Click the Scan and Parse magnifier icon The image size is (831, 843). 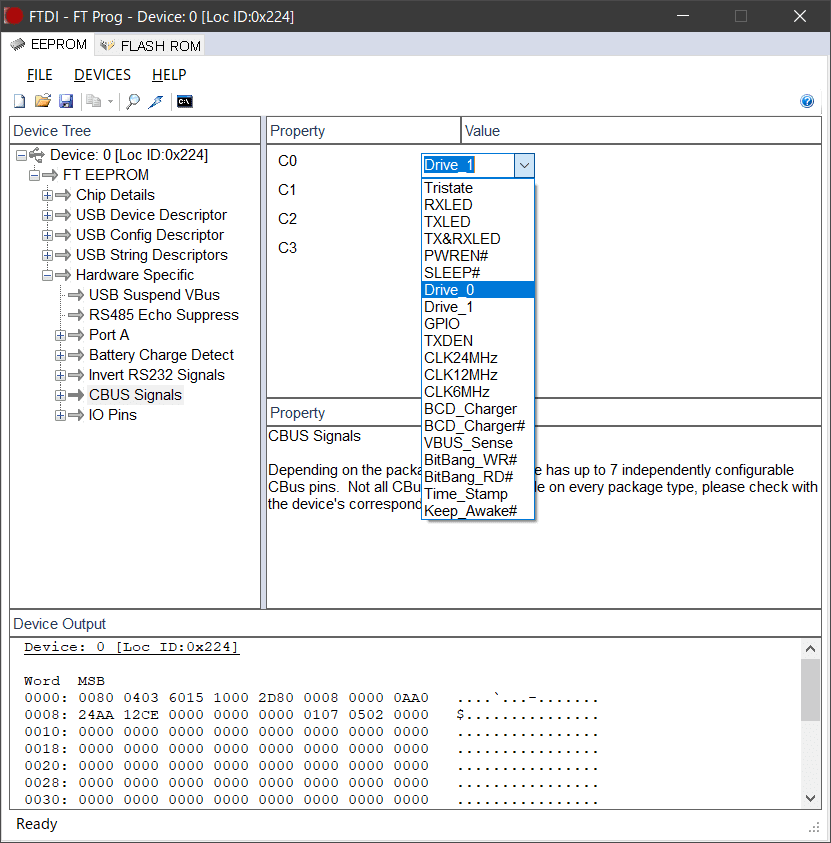tap(132, 101)
